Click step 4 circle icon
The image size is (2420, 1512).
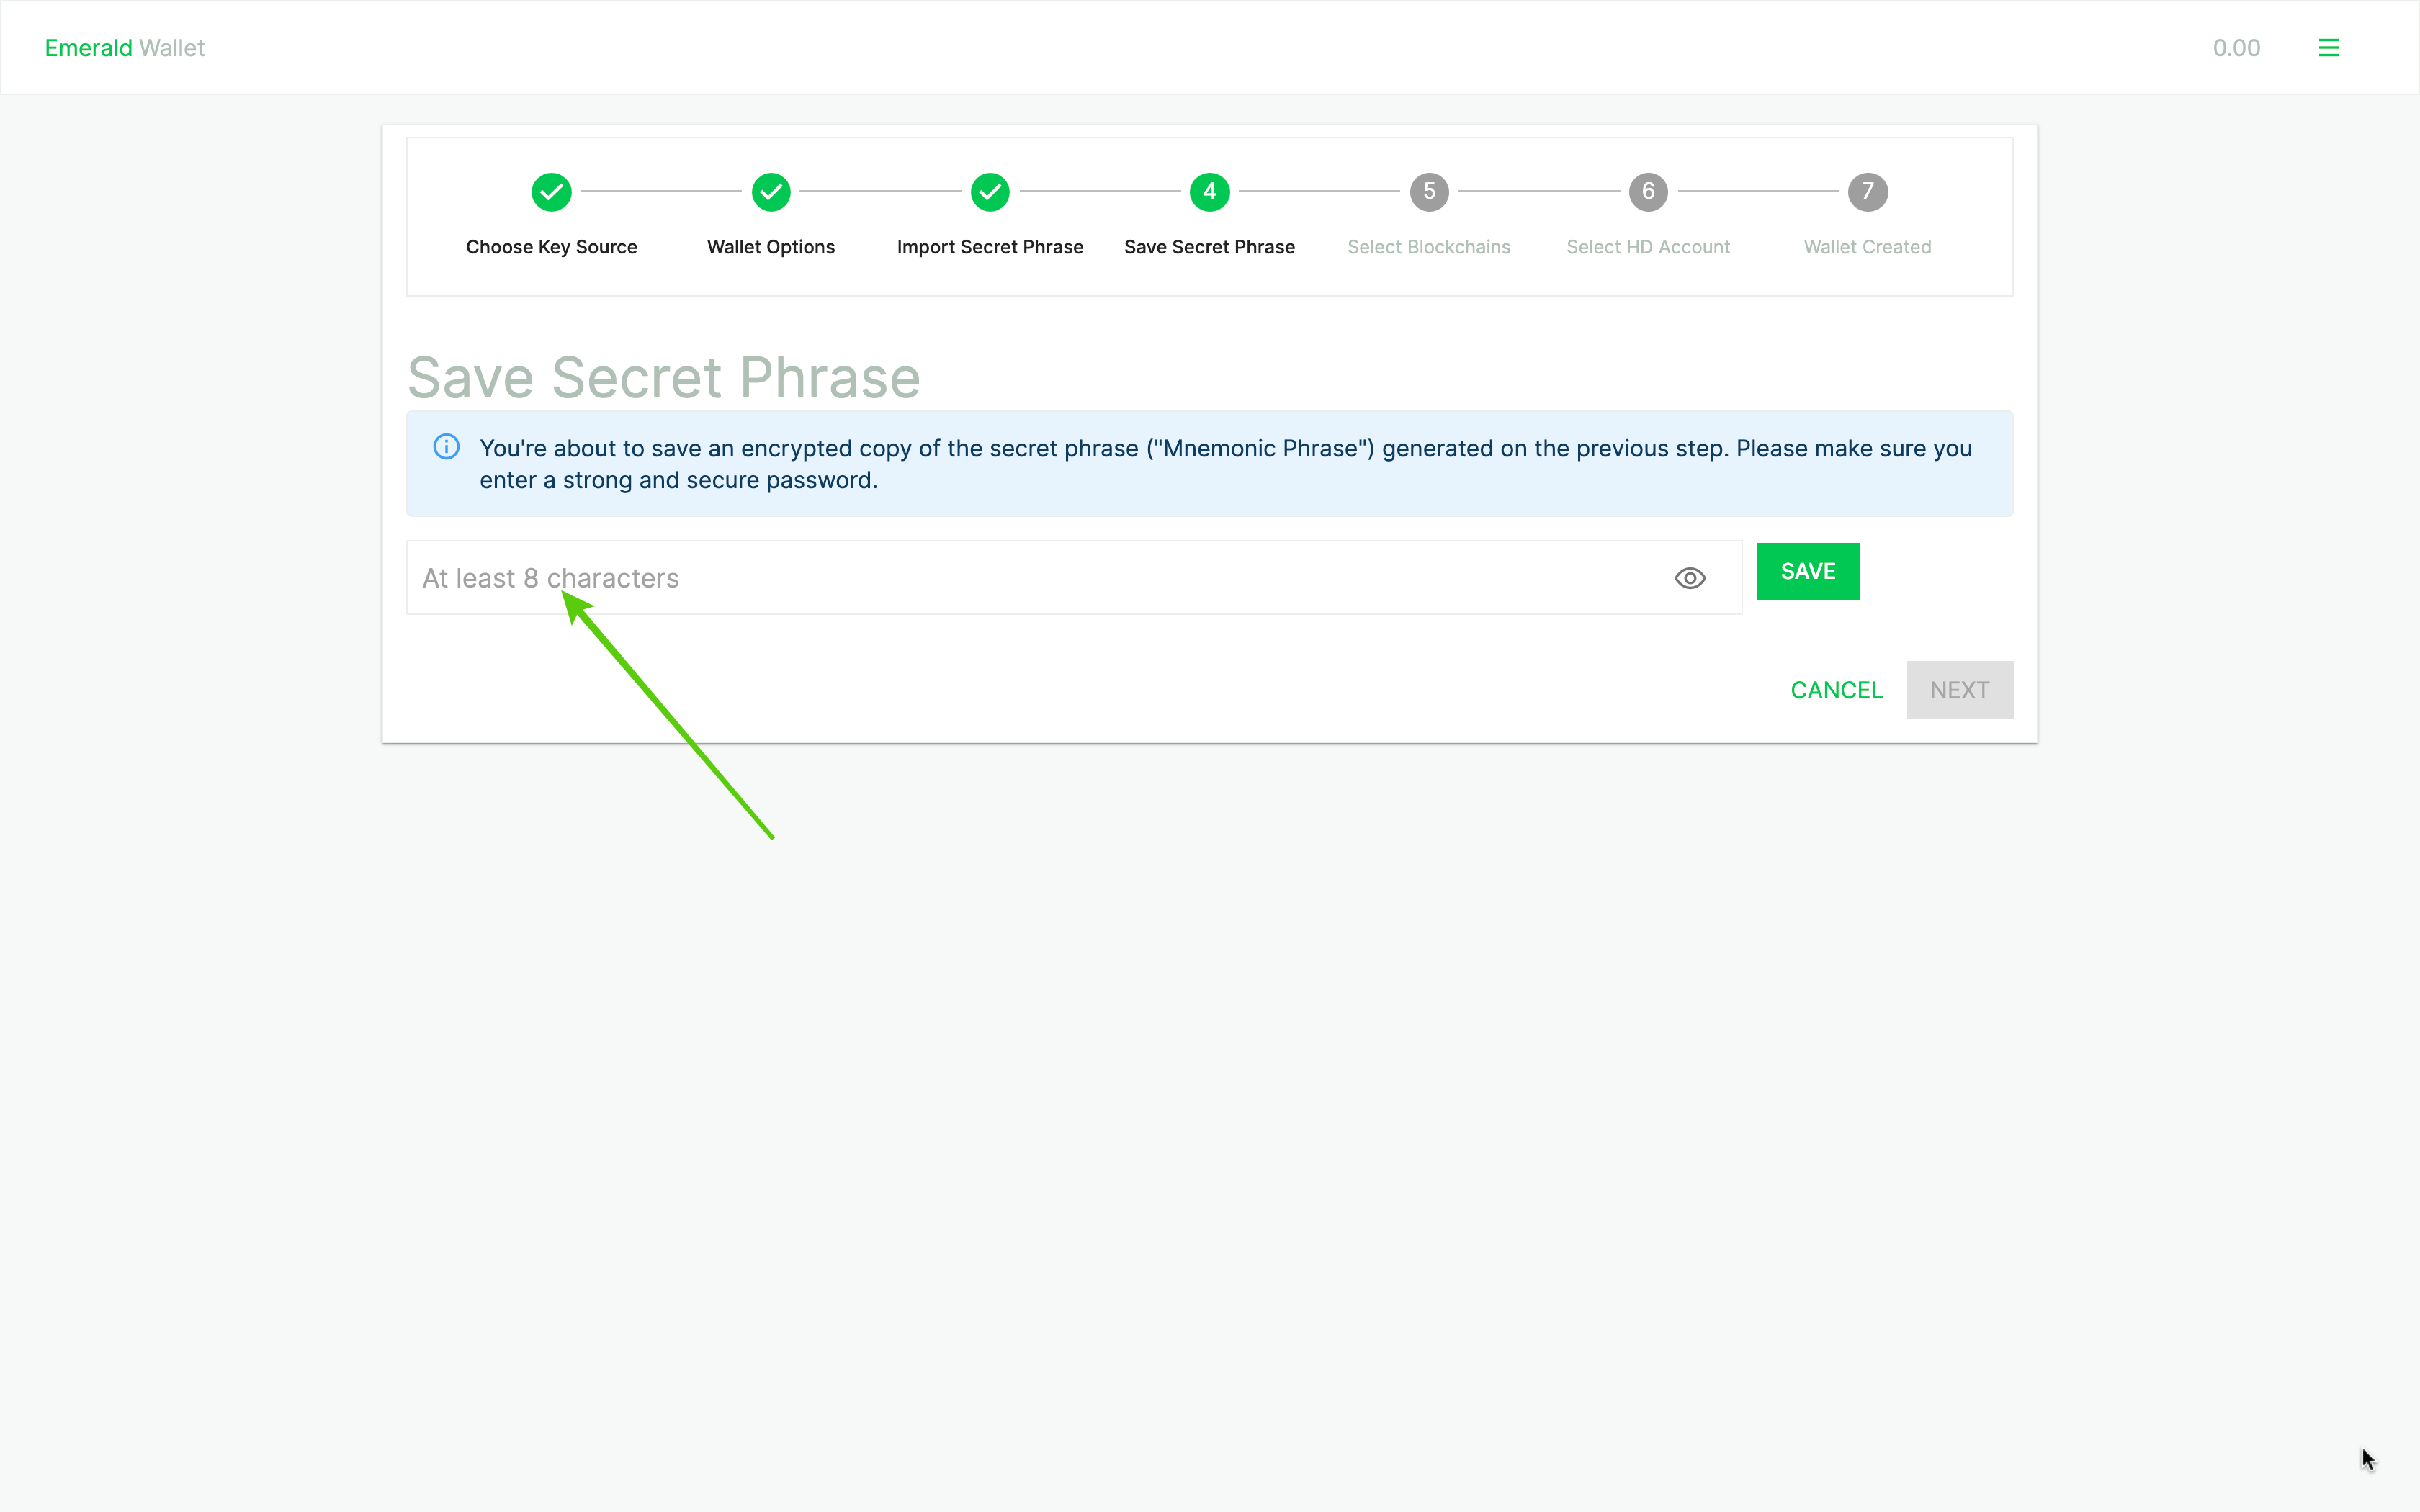(x=1209, y=192)
